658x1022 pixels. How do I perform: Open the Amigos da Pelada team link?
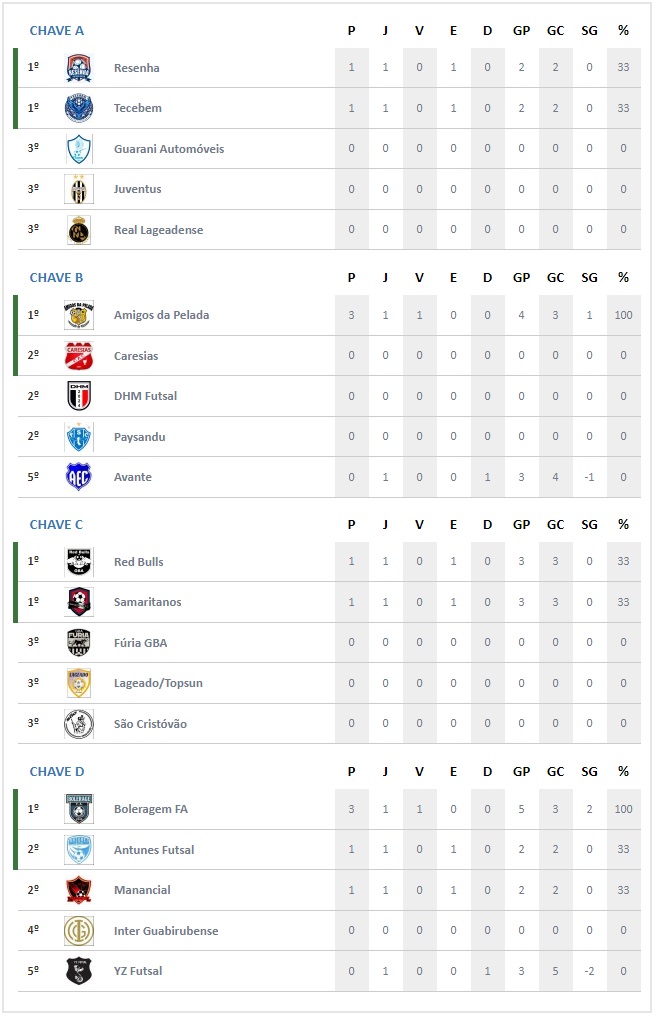pyautogui.click(x=162, y=315)
